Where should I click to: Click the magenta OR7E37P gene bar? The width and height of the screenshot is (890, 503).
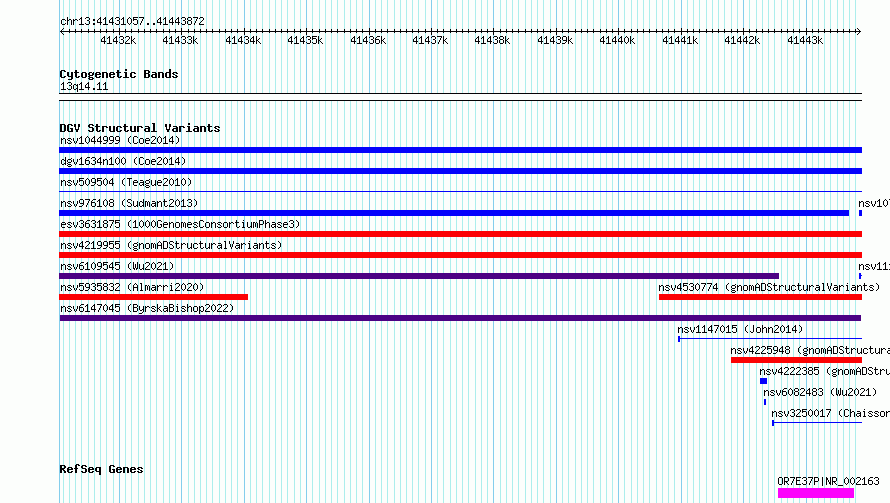(816, 493)
